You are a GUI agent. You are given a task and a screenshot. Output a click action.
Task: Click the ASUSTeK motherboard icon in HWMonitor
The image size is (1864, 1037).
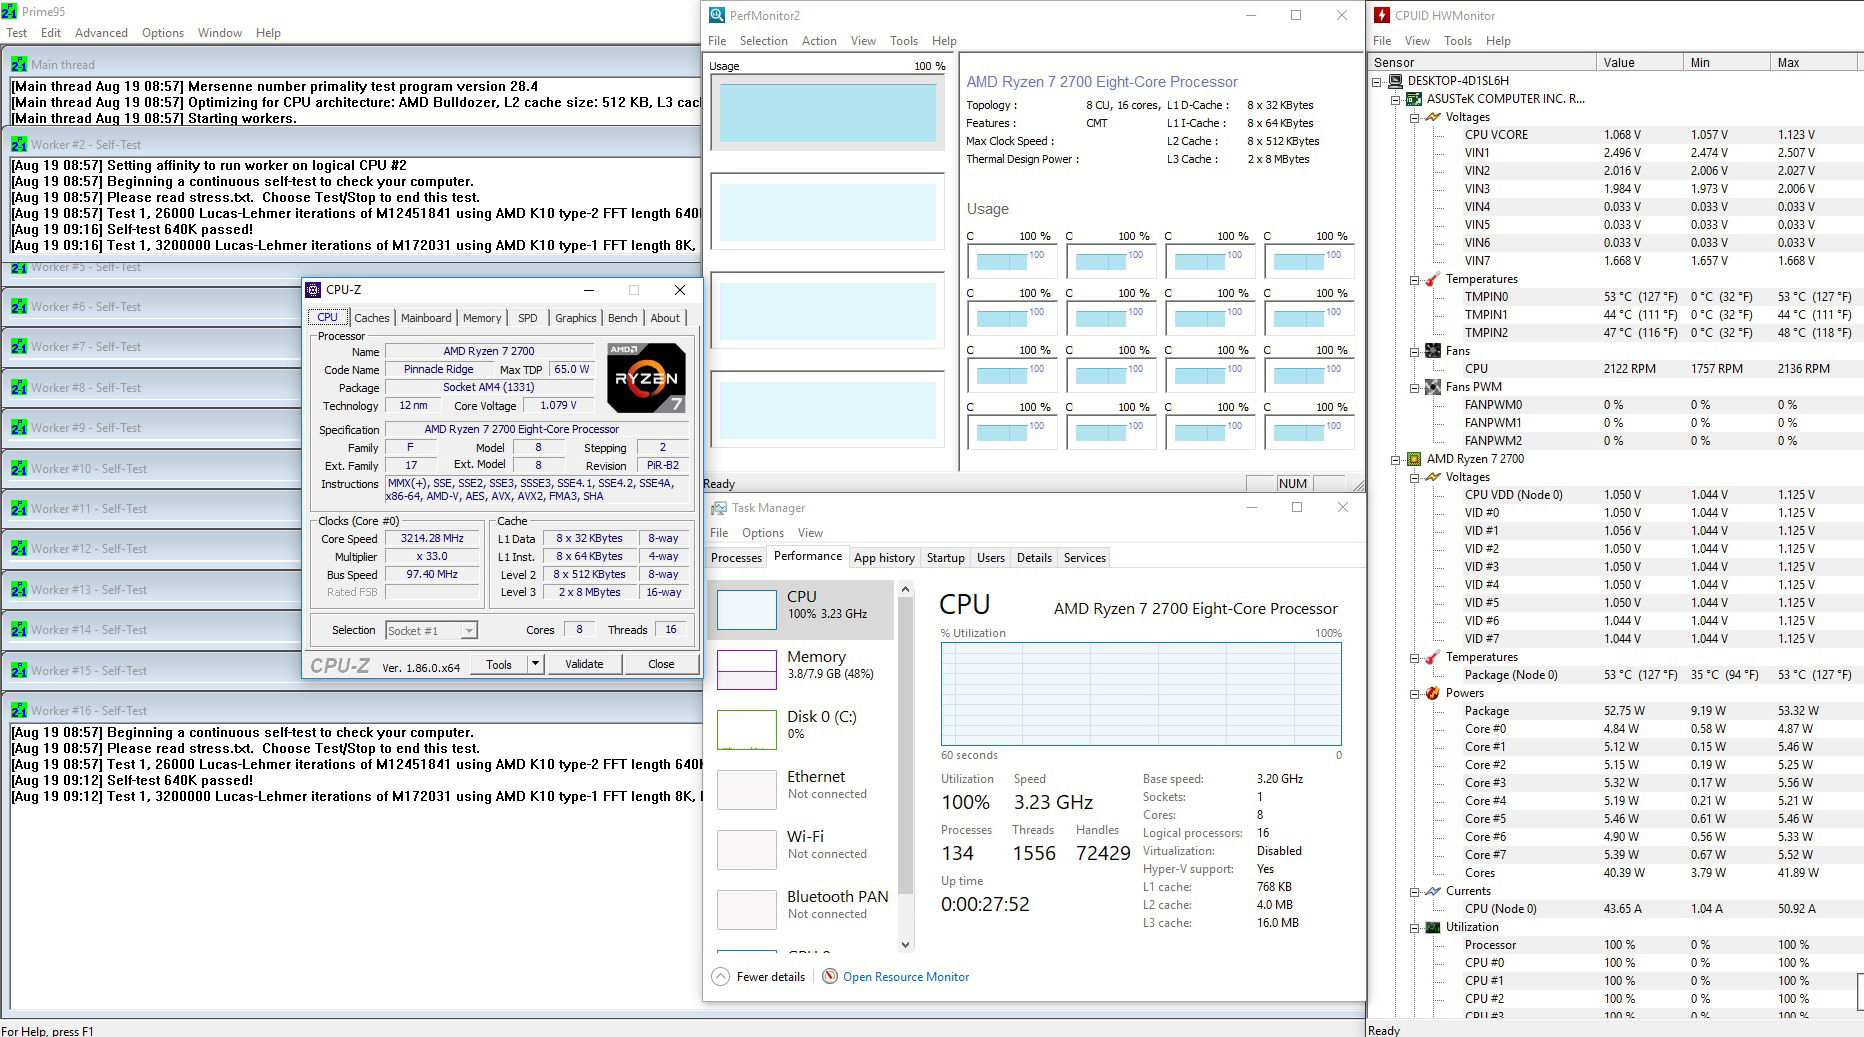coord(1414,99)
